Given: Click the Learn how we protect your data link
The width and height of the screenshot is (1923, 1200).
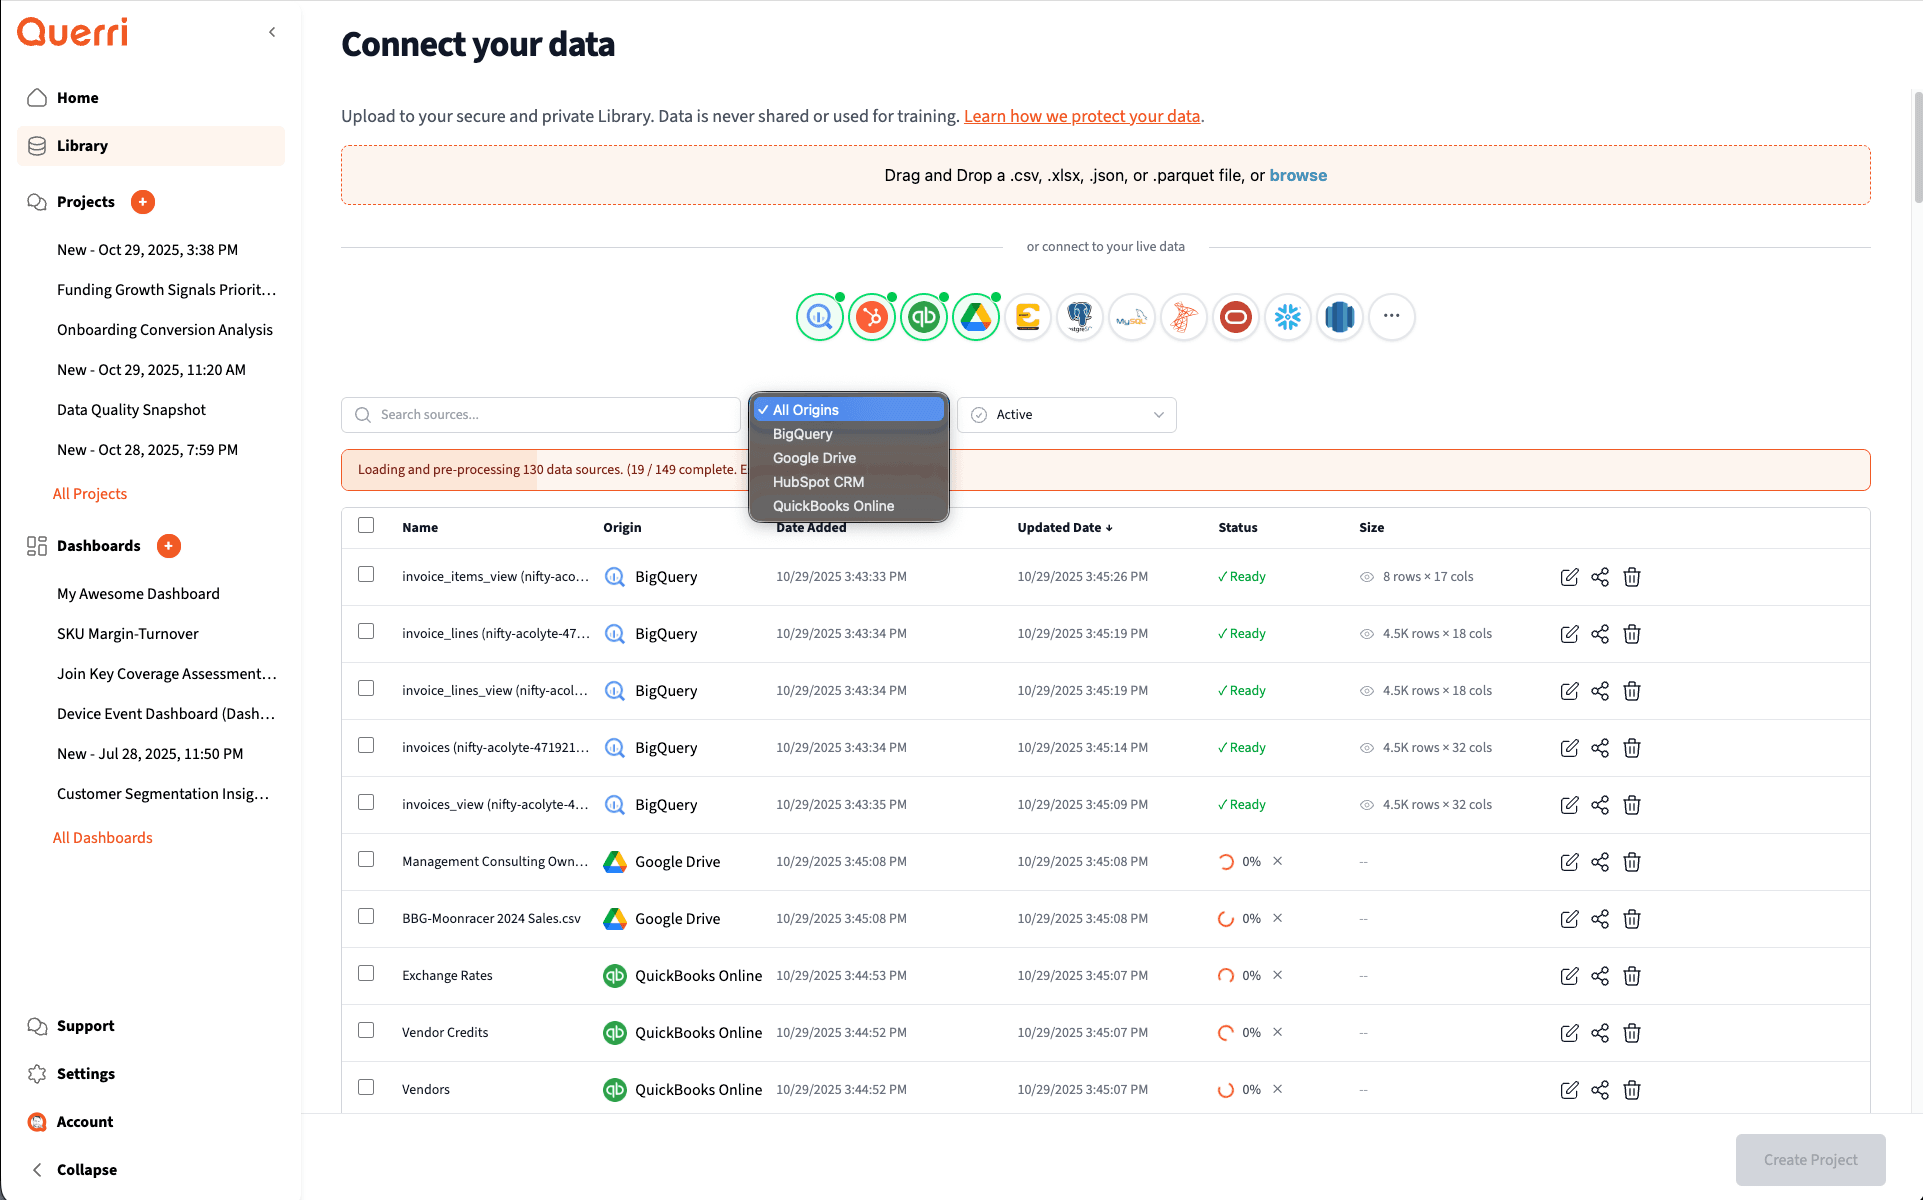Looking at the screenshot, I should (1082, 116).
